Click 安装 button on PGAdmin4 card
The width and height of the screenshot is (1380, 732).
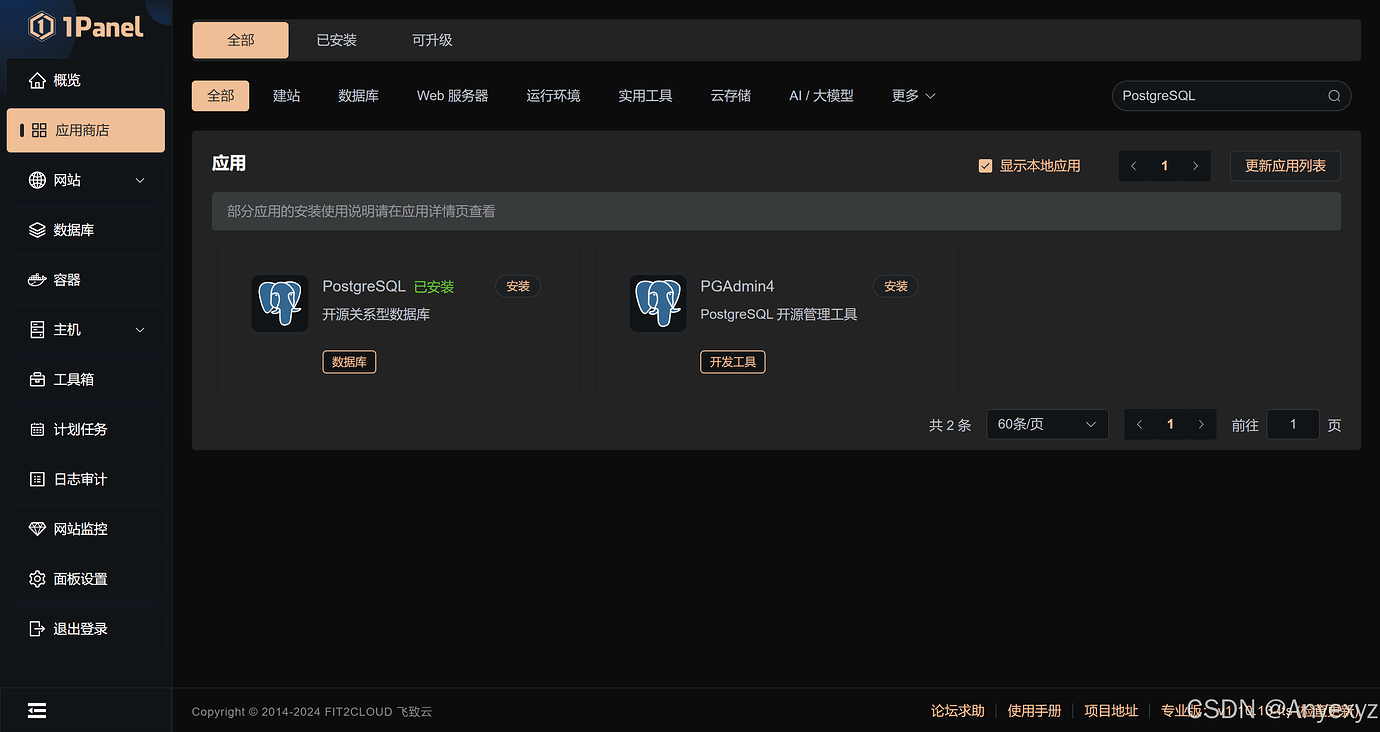pyautogui.click(x=896, y=287)
